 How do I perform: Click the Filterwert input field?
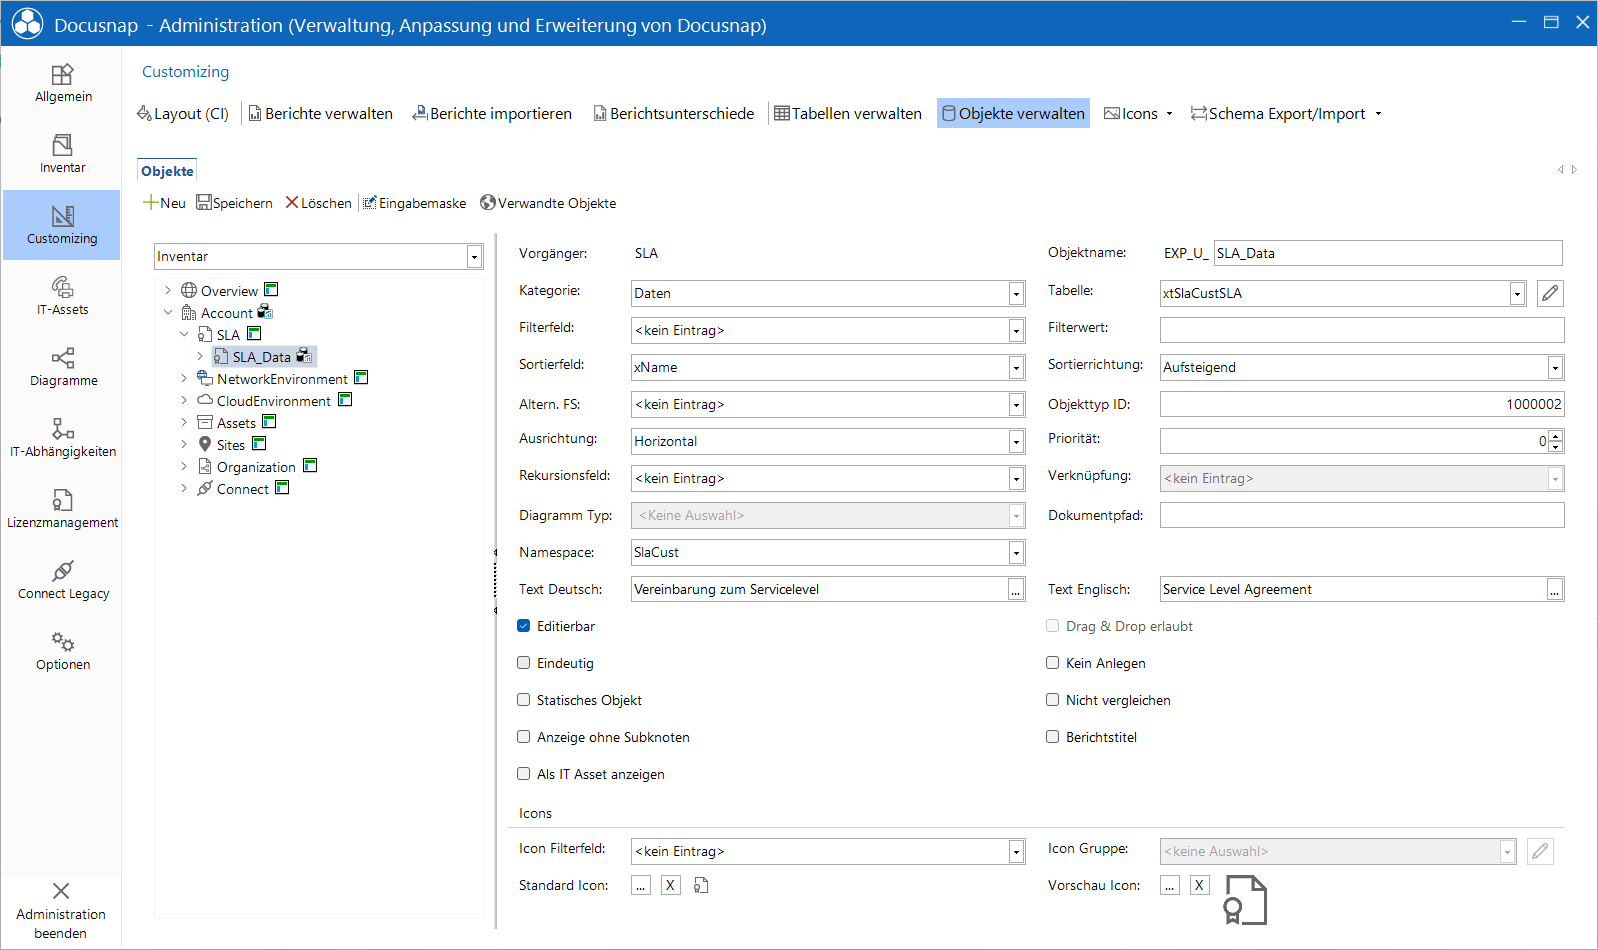tap(1362, 330)
